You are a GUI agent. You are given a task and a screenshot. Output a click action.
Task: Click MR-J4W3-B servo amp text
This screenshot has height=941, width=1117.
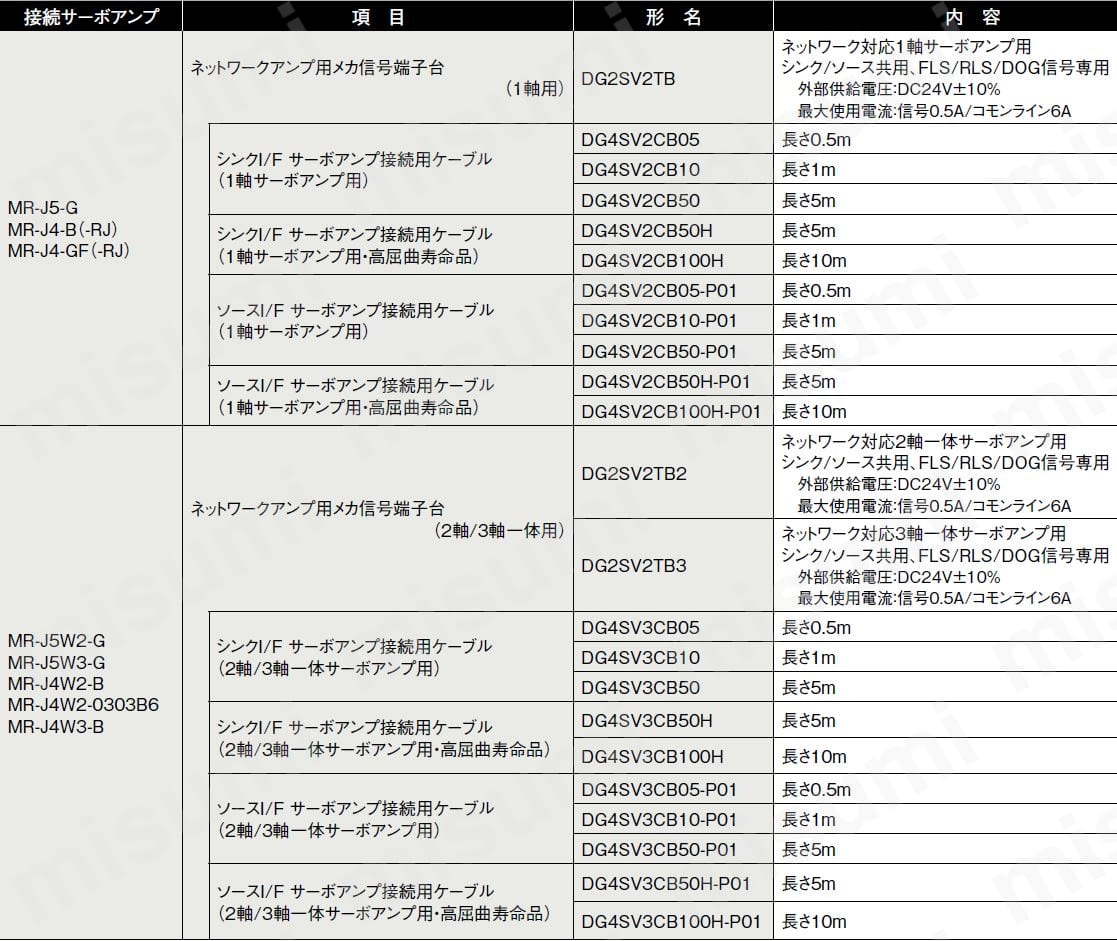pos(56,727)
